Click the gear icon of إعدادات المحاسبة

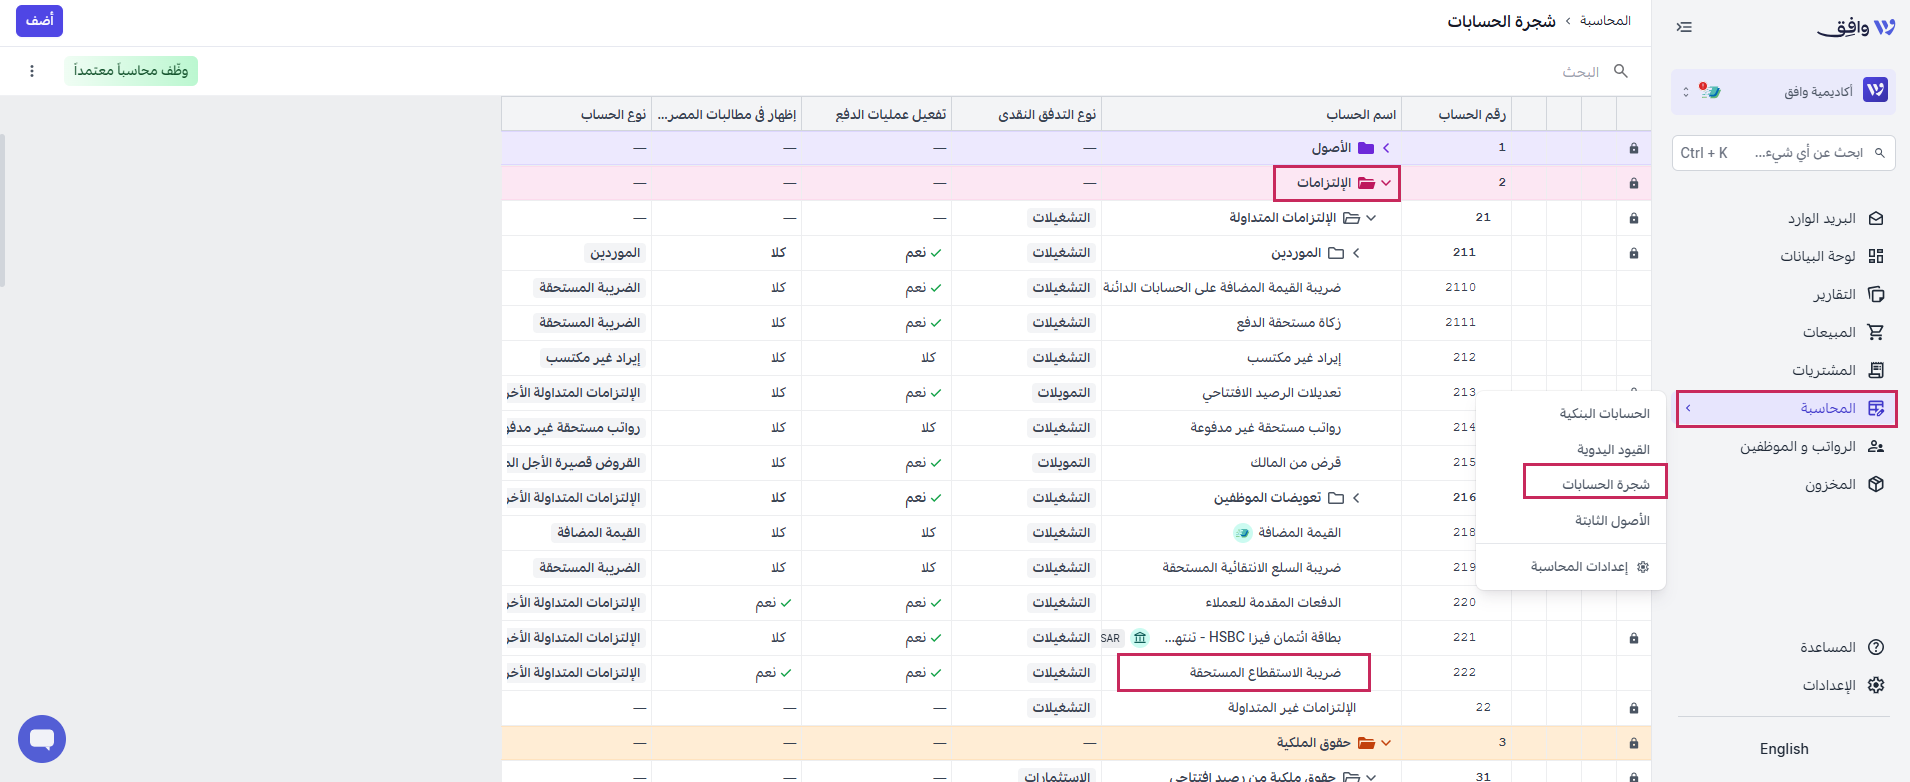pos(1643,567)
